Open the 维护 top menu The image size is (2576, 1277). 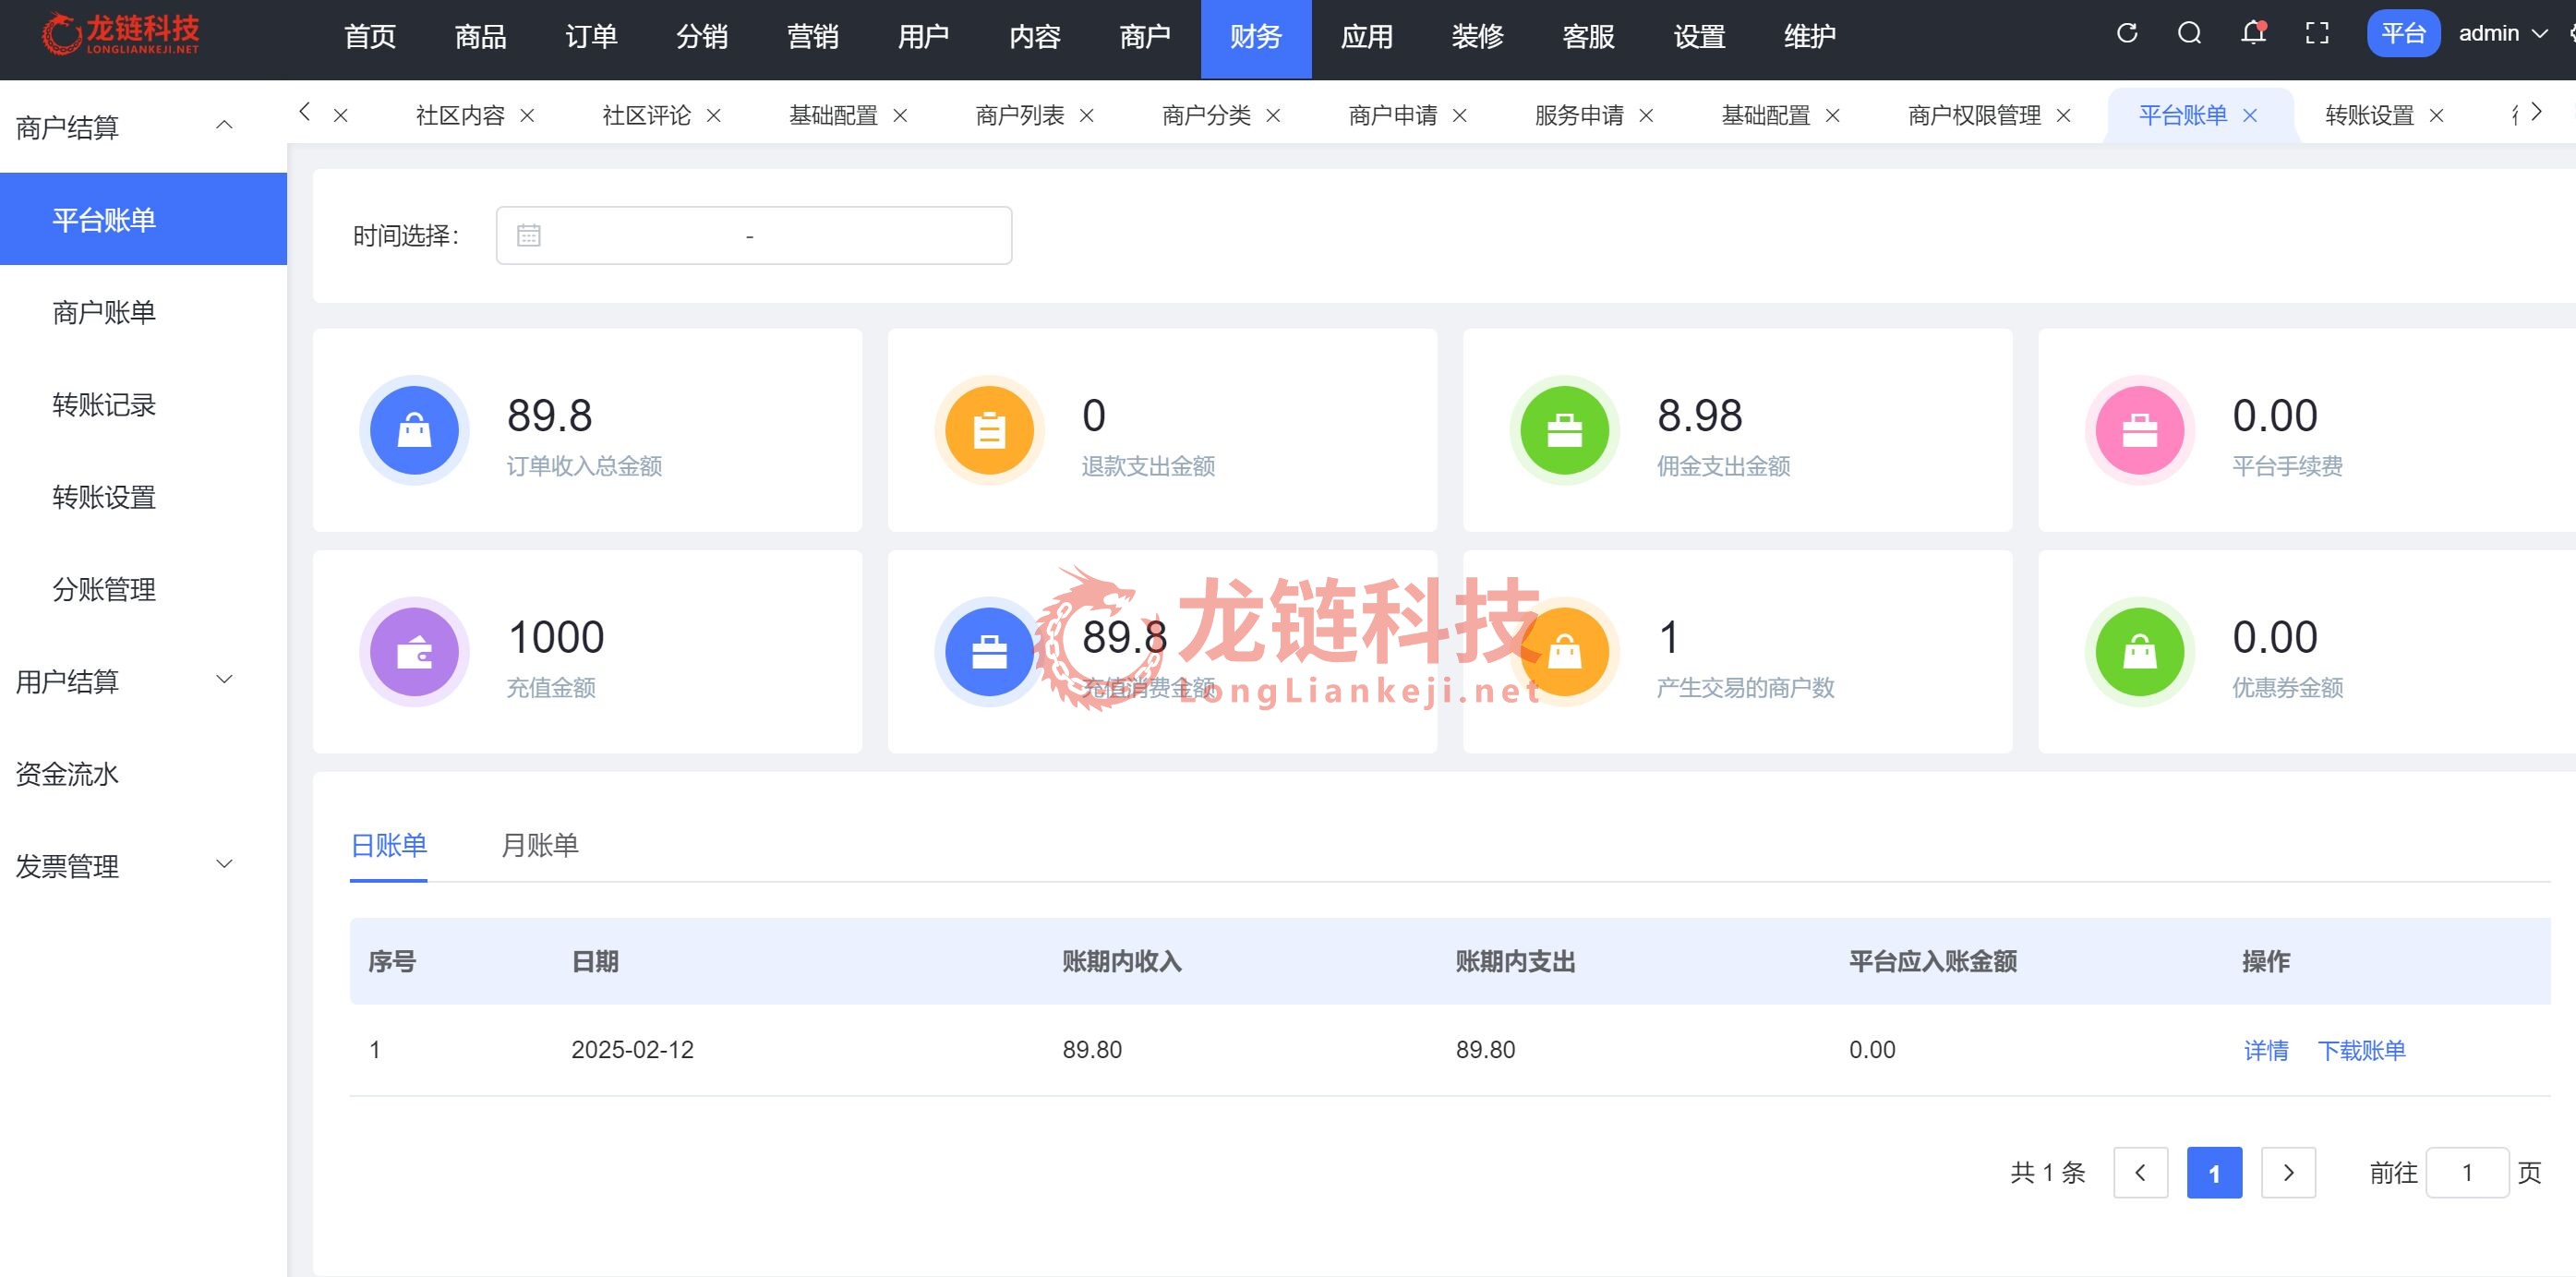(x=1810, y=38)
